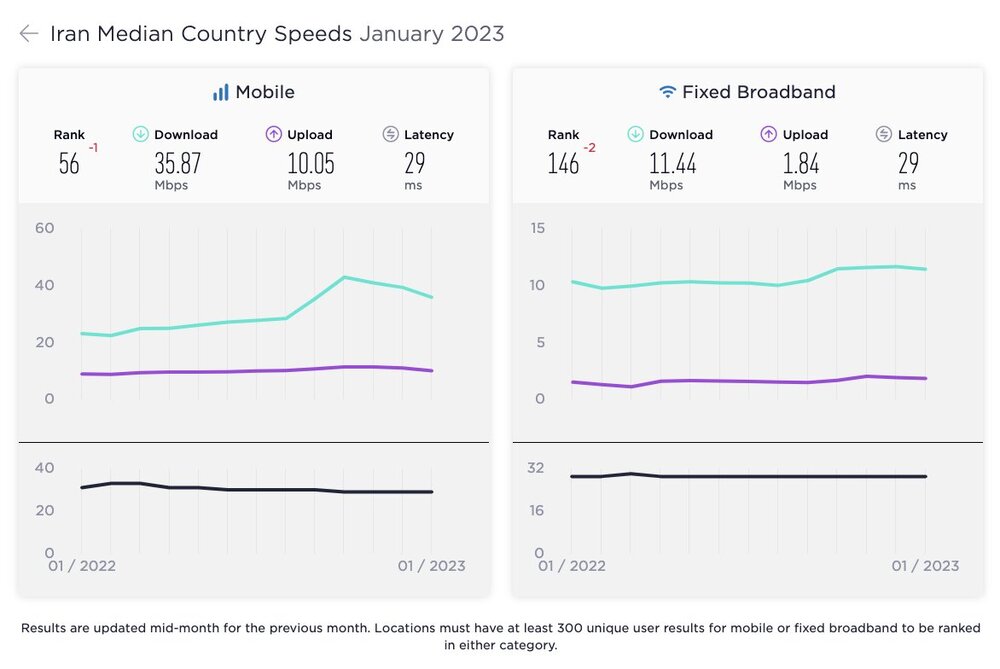Click the Mobile download line peak
Screen dimensions: 1000x669
[x=344, y=277]
